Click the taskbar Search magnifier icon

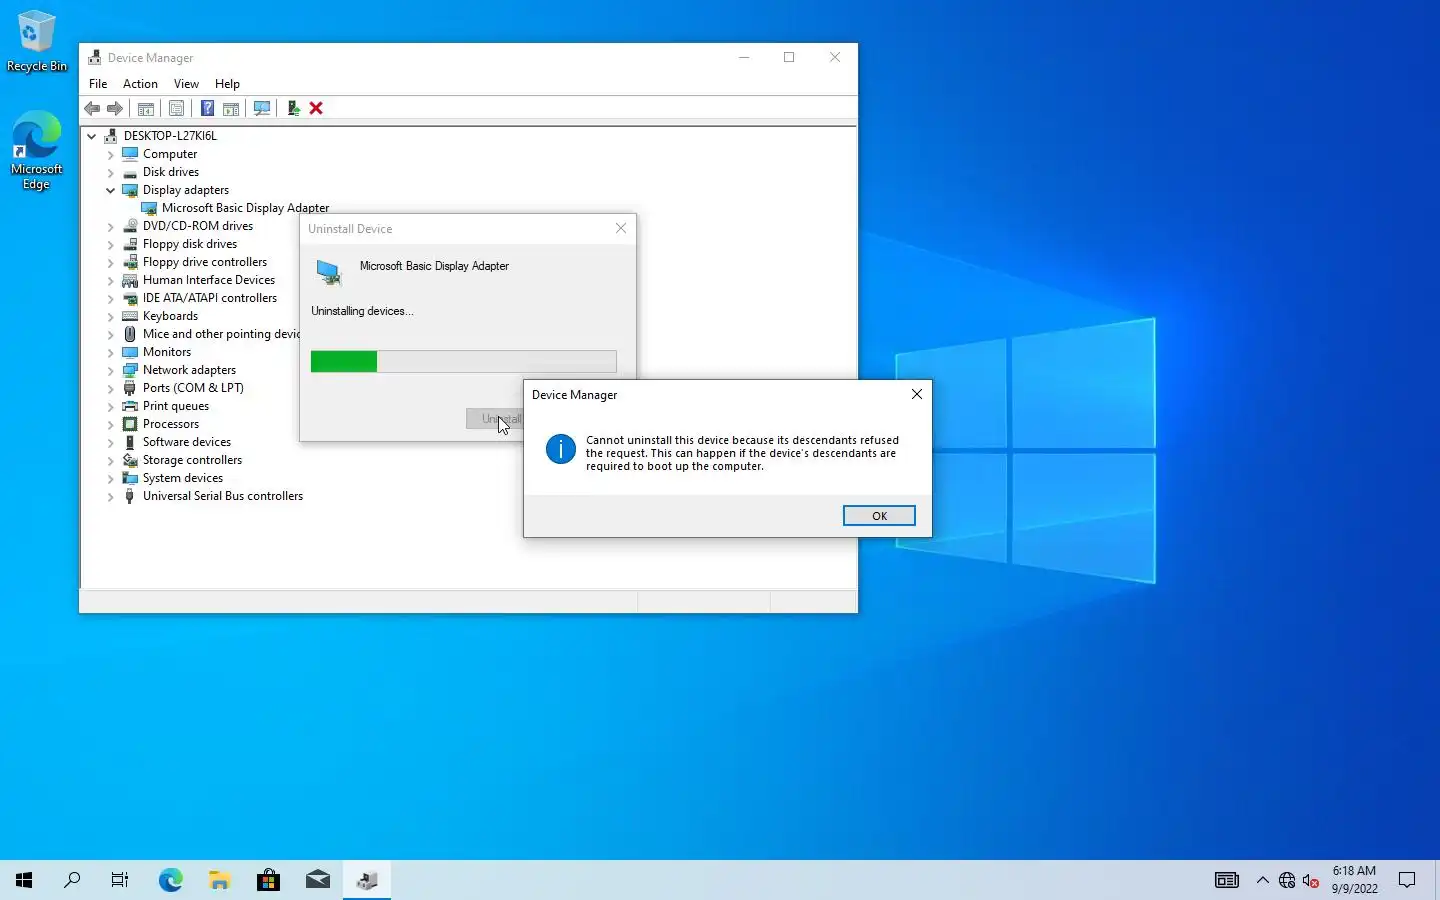click(x=72, y=880)
